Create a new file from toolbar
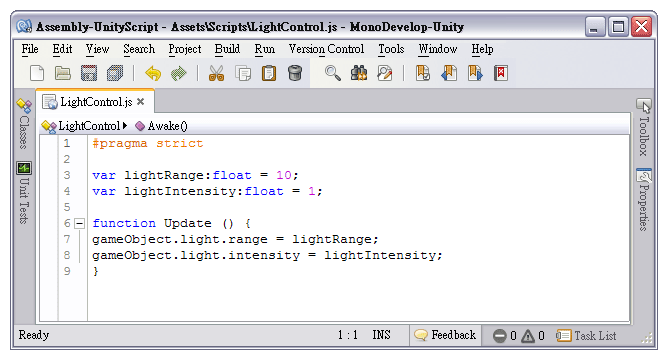668x360 pixels. pos(37,73)
